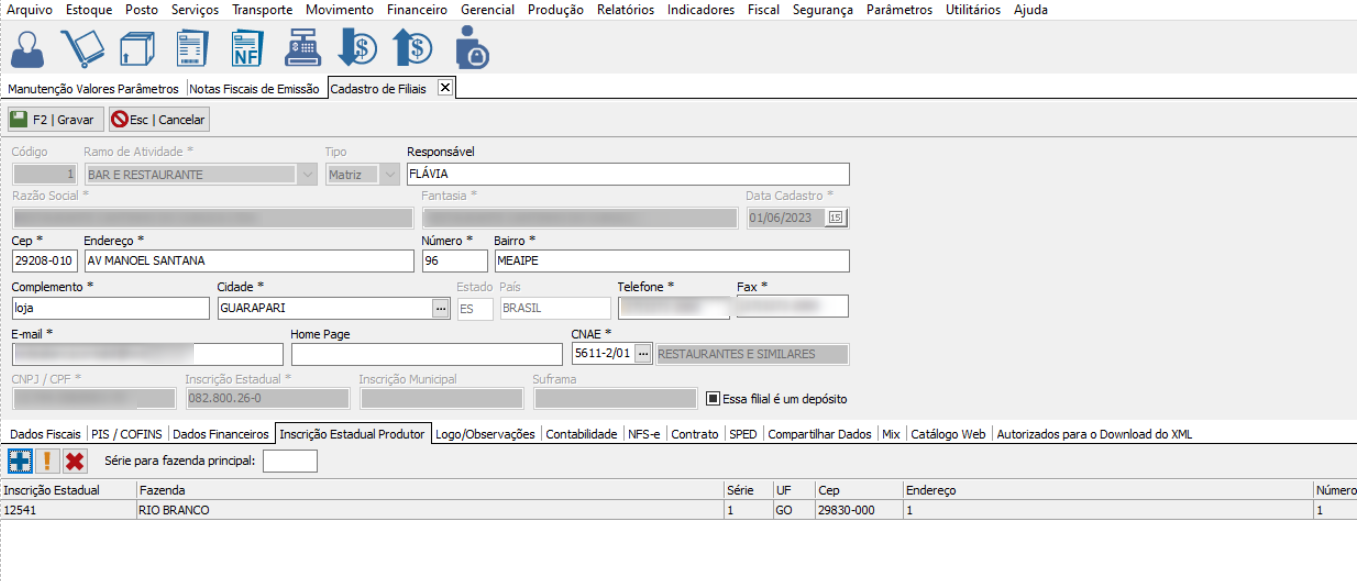
Task: Switch to the Dados Fiscais tab
Action: (44, 434)
